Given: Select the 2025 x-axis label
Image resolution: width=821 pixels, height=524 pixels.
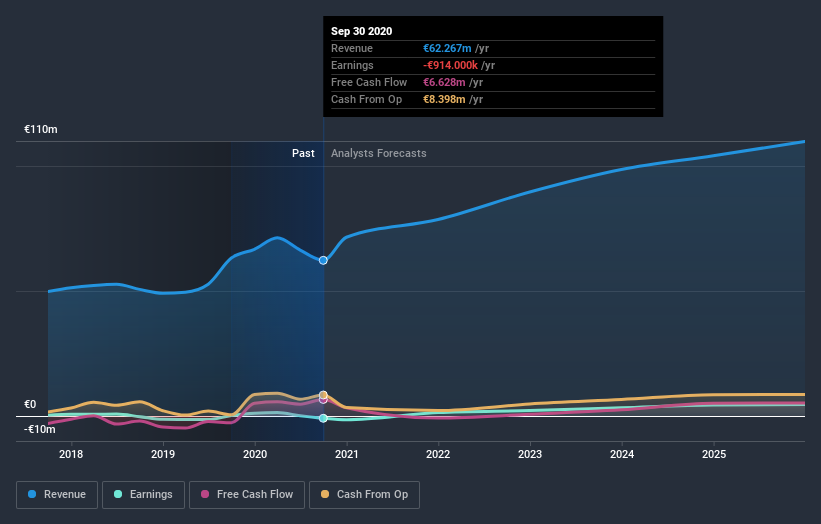Looking at the screenshot, I should tap(714, 454).
